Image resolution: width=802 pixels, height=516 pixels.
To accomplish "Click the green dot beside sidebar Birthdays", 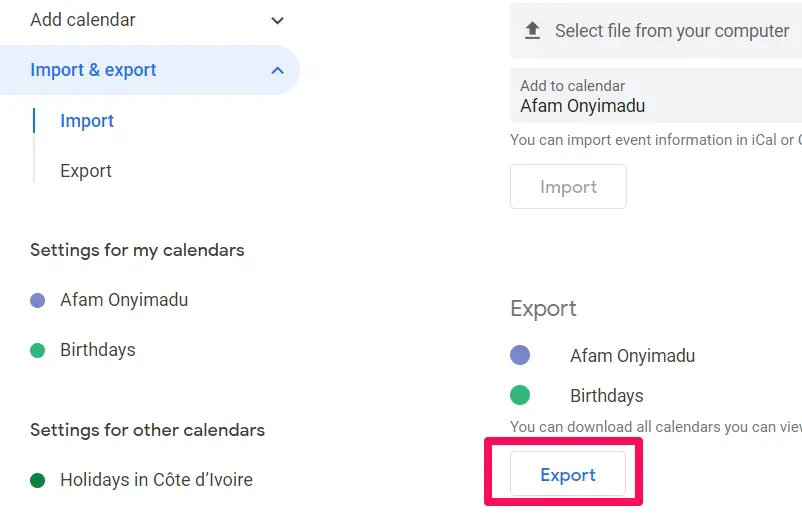I will tap(37, 350).
